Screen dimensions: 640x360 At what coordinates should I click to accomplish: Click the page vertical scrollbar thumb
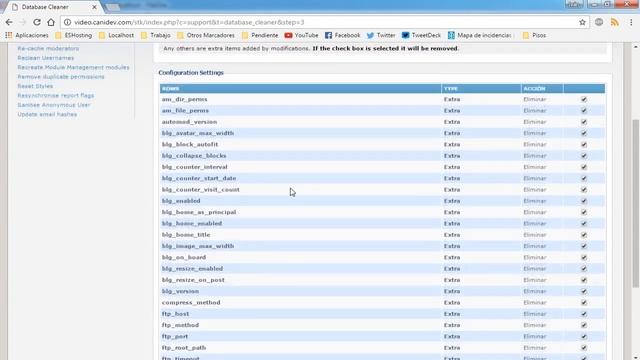636,203
